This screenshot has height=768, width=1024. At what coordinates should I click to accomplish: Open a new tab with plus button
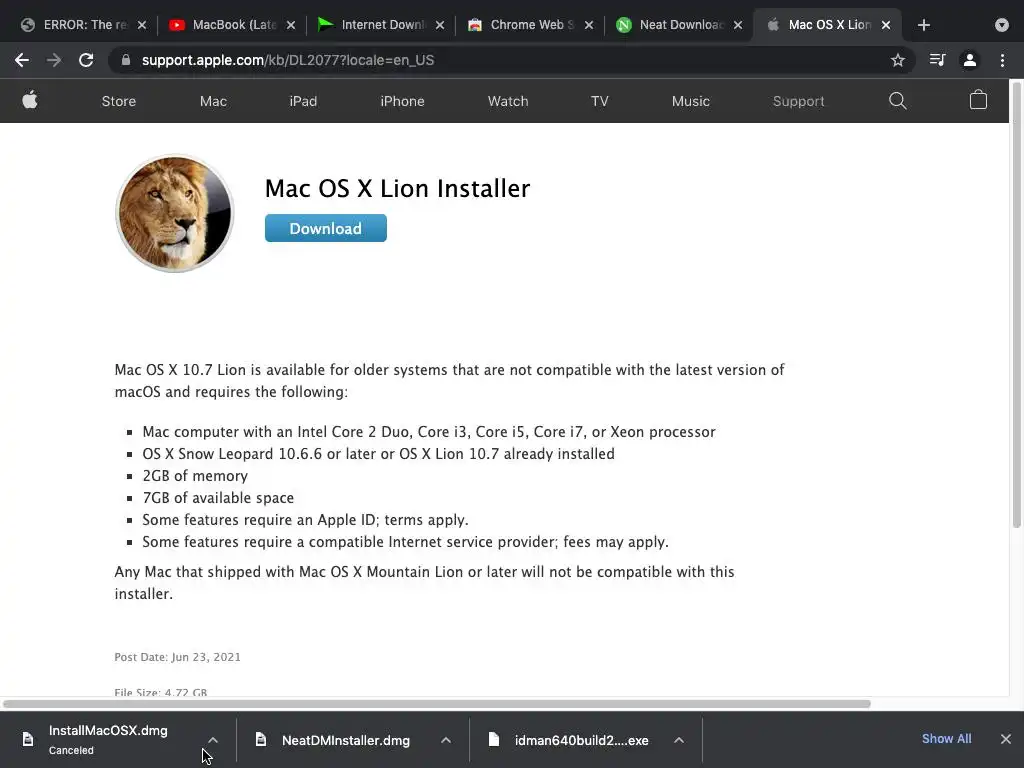click(923, 25)
